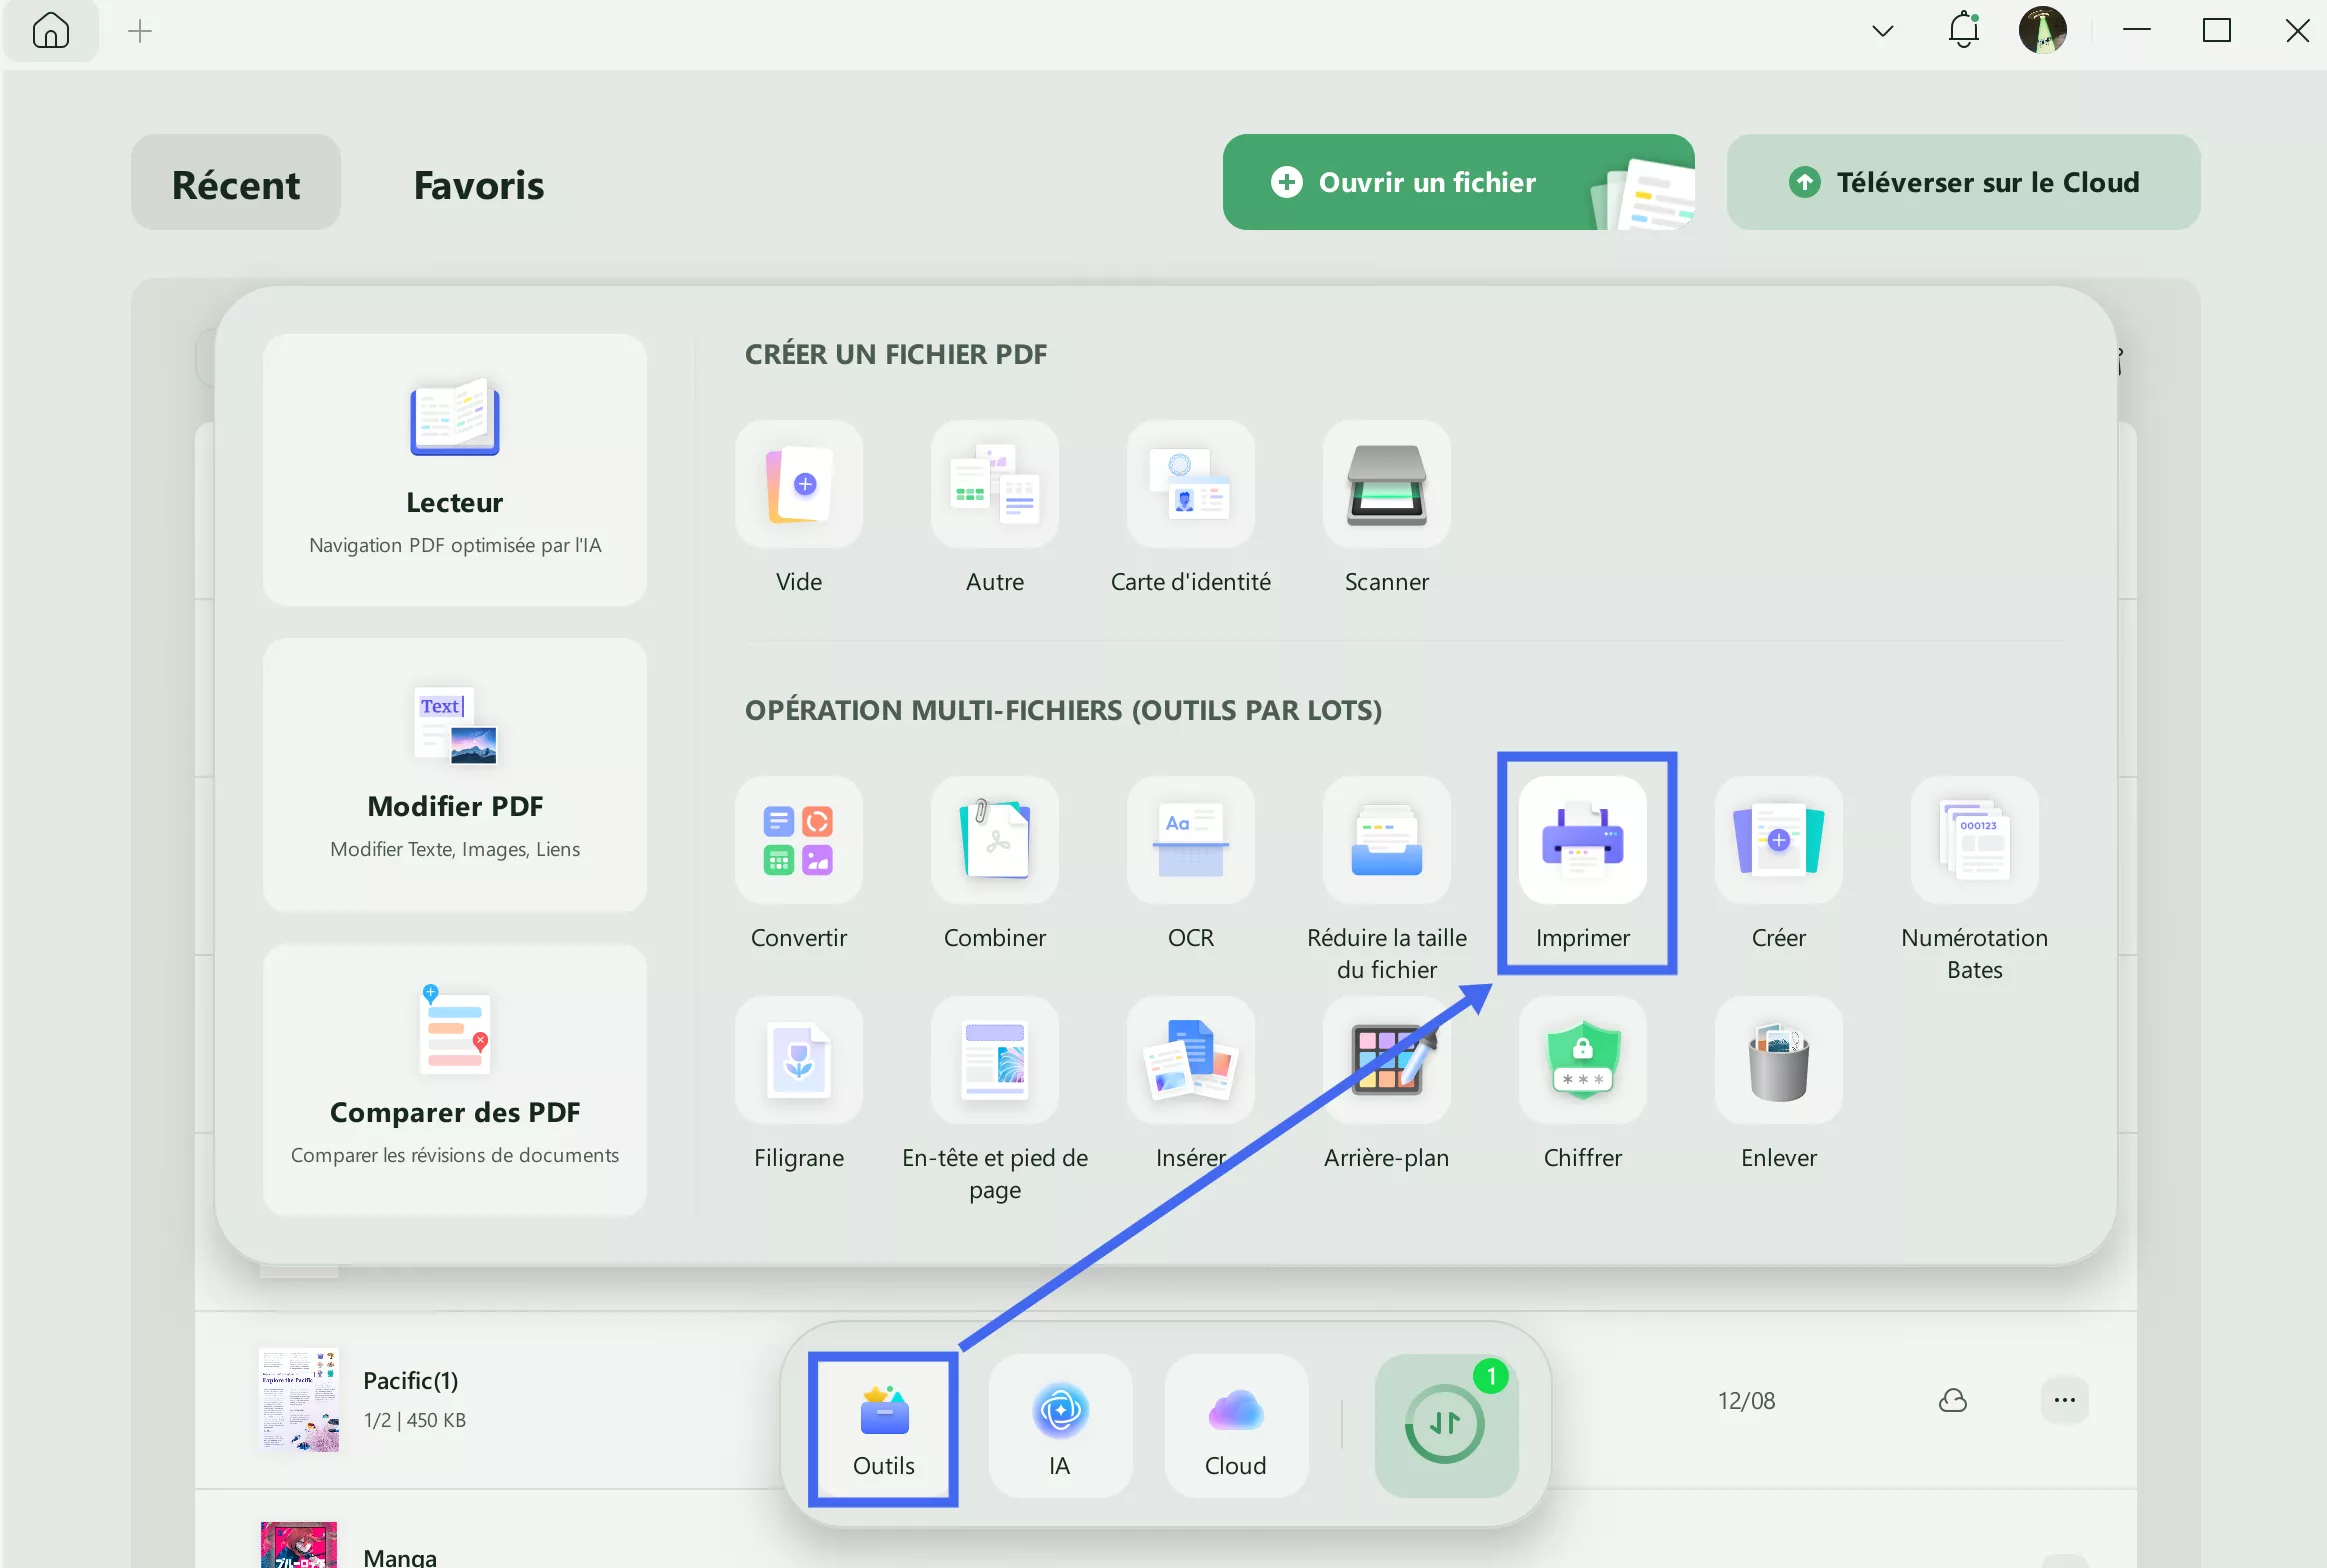This screenshot has height=1568, width=2327.
Task: Click the Pacific(1) file thumbnail
Action: (299, 1399)
